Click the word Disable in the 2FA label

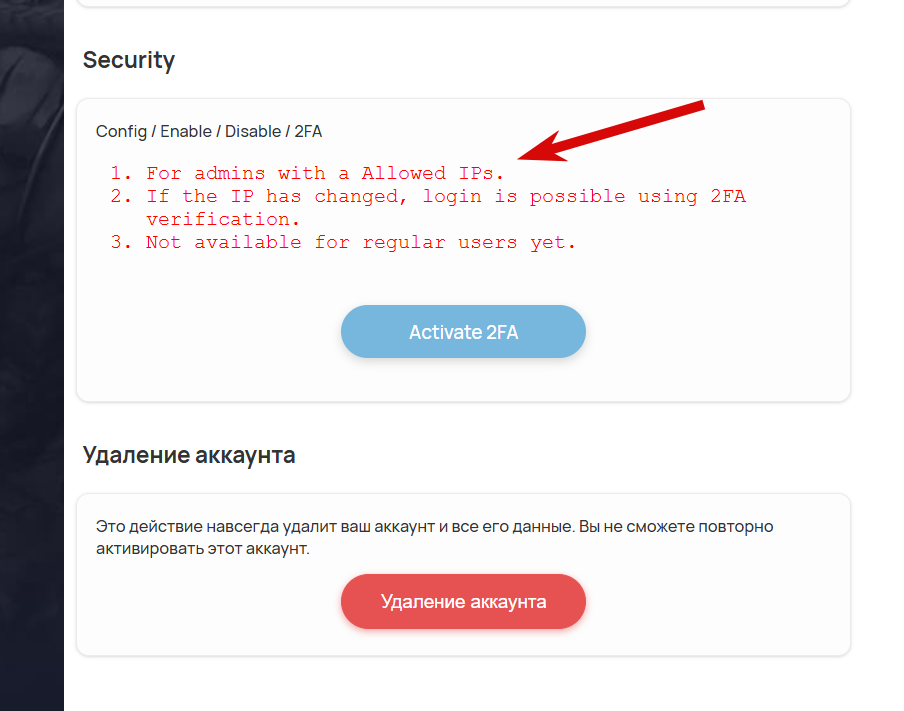coord(253,131)
